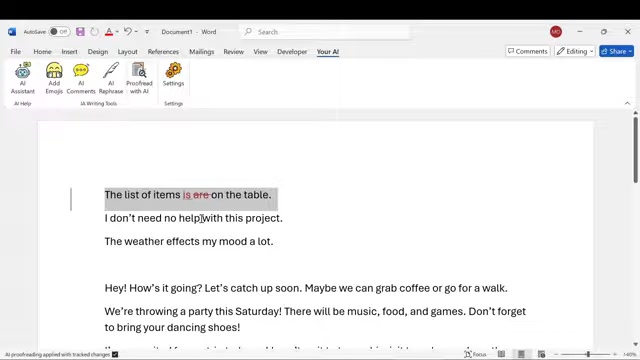Switch to the Home tab
Image resolution: width=640 pixels, height=360 pixels.
[42, 52]
